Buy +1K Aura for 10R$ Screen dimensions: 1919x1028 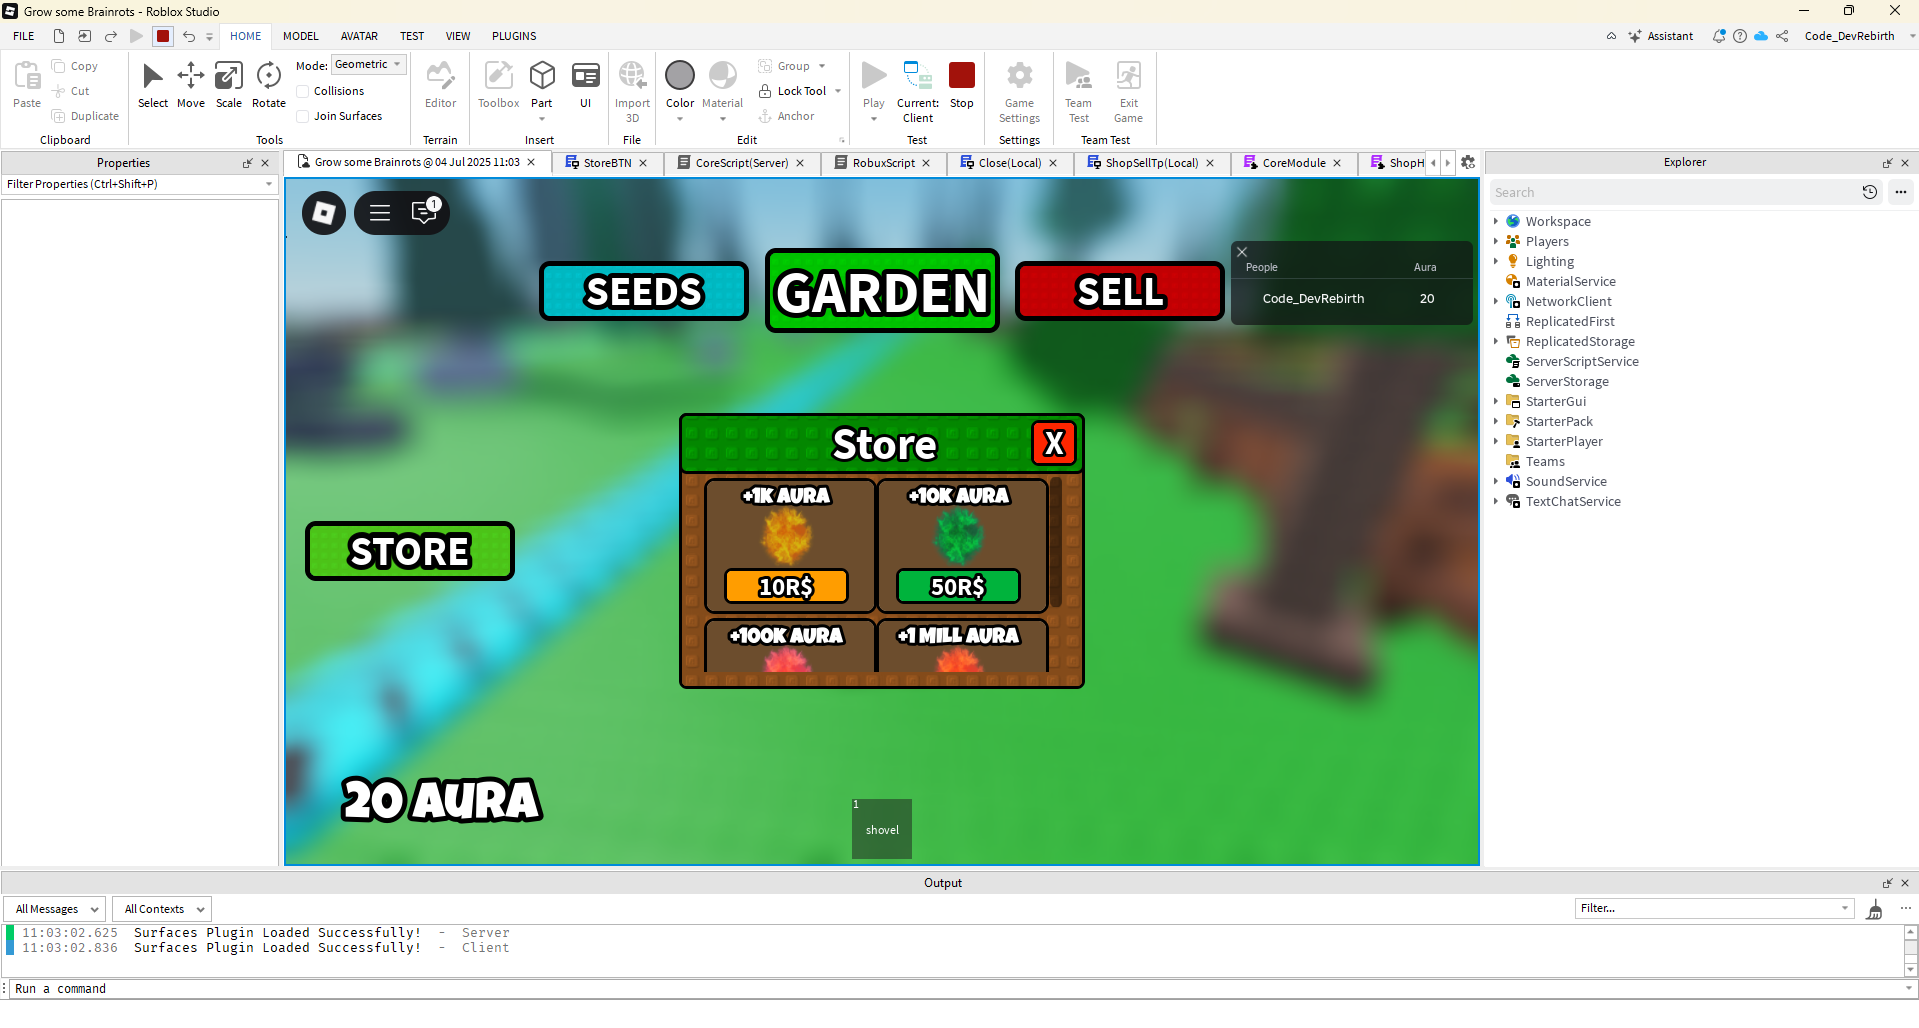786,586
